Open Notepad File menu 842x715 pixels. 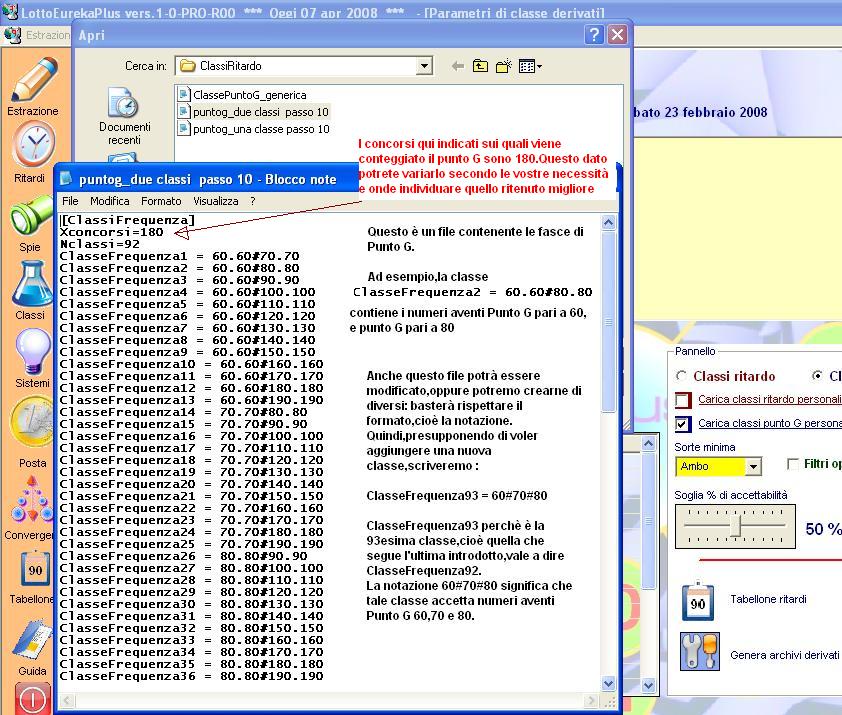click(x=70, y=201)
